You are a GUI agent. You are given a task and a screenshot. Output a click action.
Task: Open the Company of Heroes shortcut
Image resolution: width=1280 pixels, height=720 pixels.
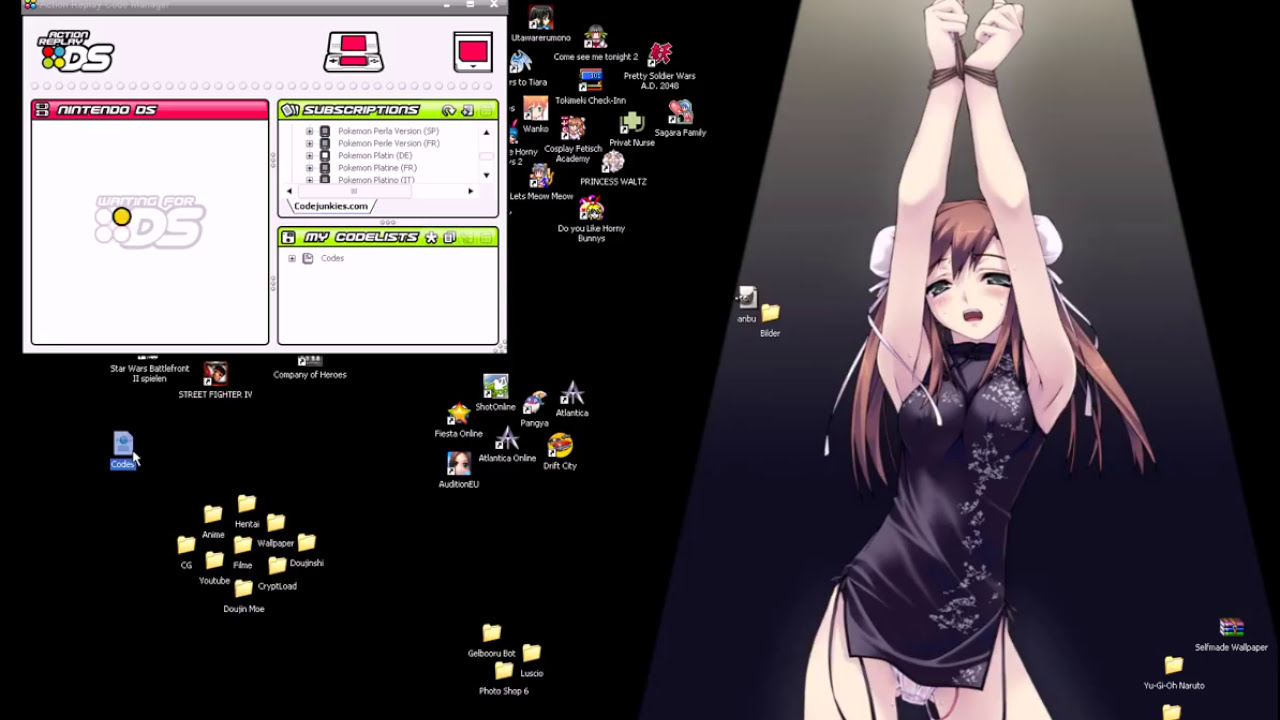310,360
